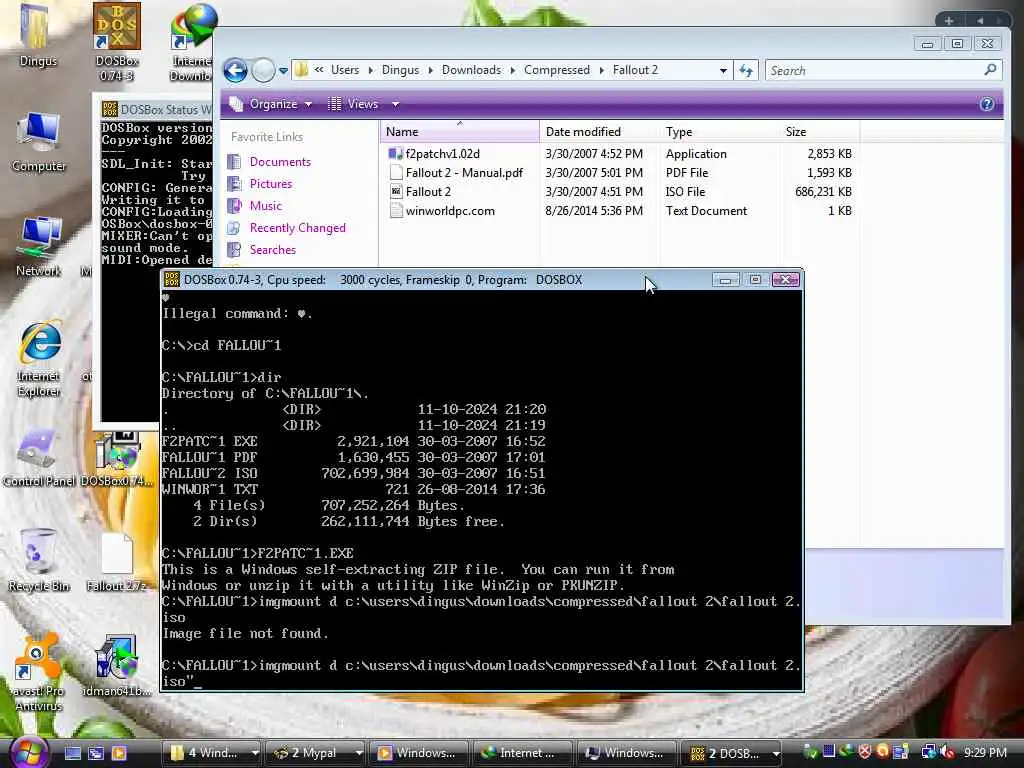Sort files by Size column header
Screen dimensions: 1024x768
[x=820, y=132]
